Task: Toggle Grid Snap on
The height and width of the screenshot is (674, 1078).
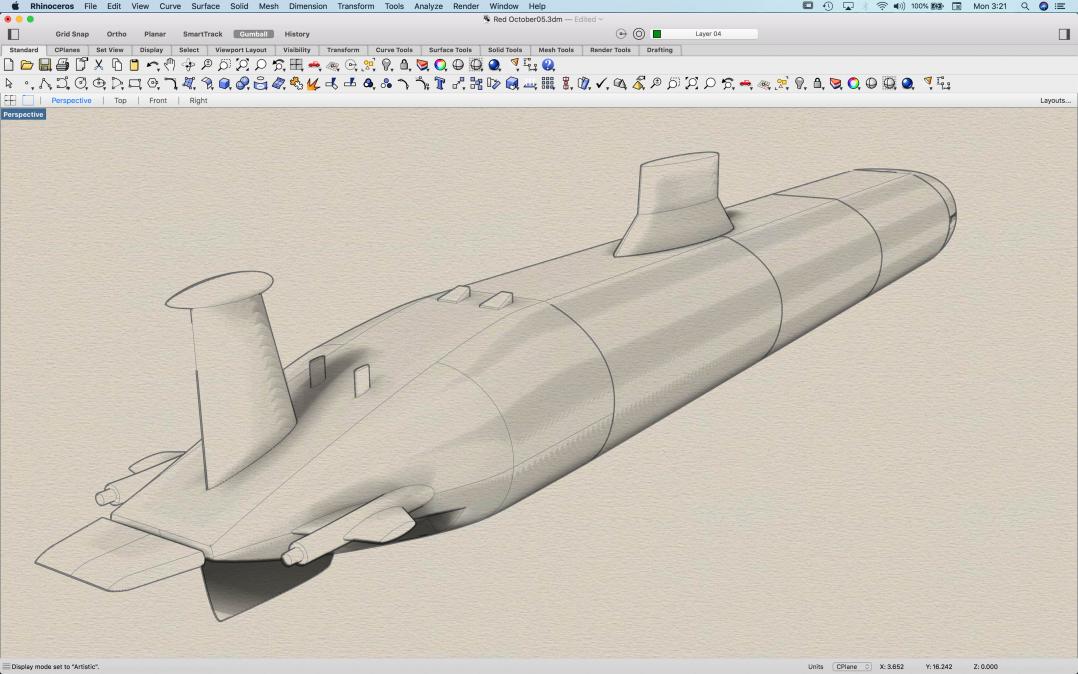Action: pyautogui.click(x=72, y=34)
